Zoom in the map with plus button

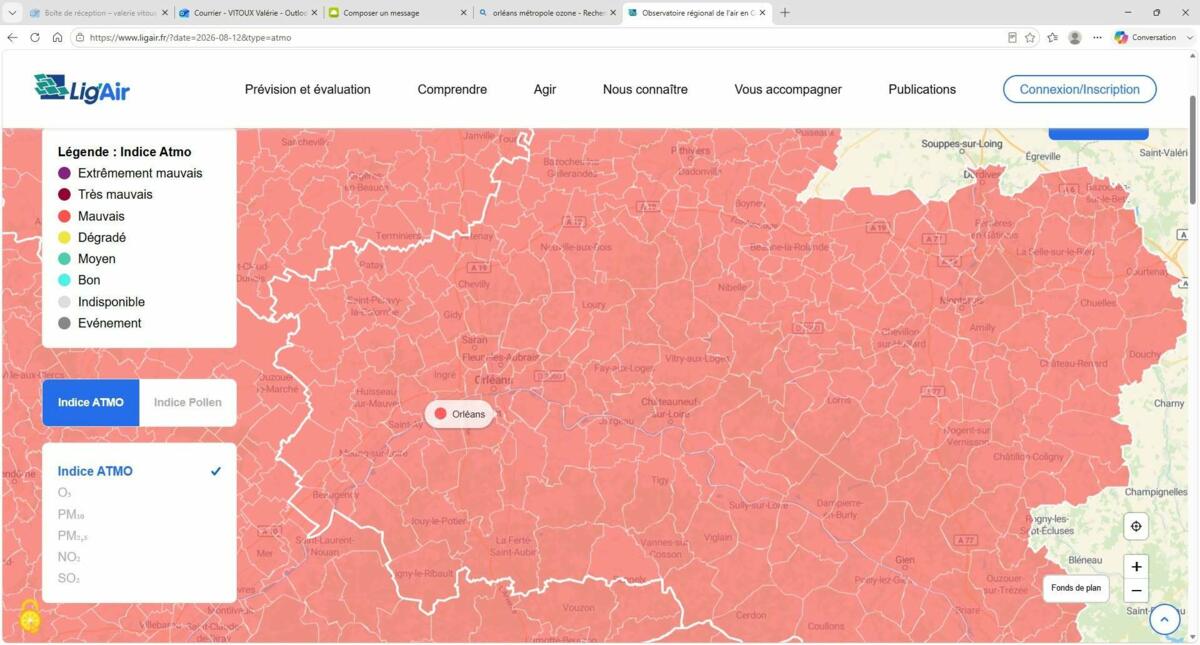tap(1136, 567)
